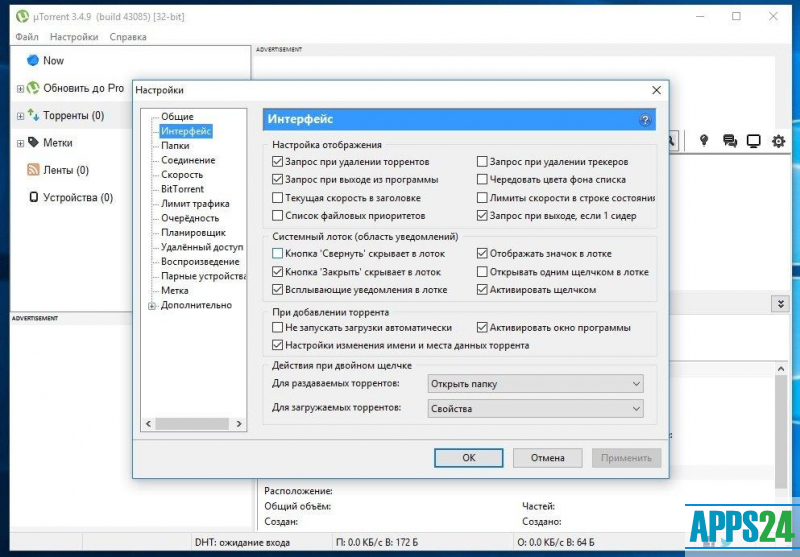The height and width of the screenshot is (557, 800).
Task: Check 'Кнопка Свернуть скрывает в лоток'
Action: [x=277, y=254]
